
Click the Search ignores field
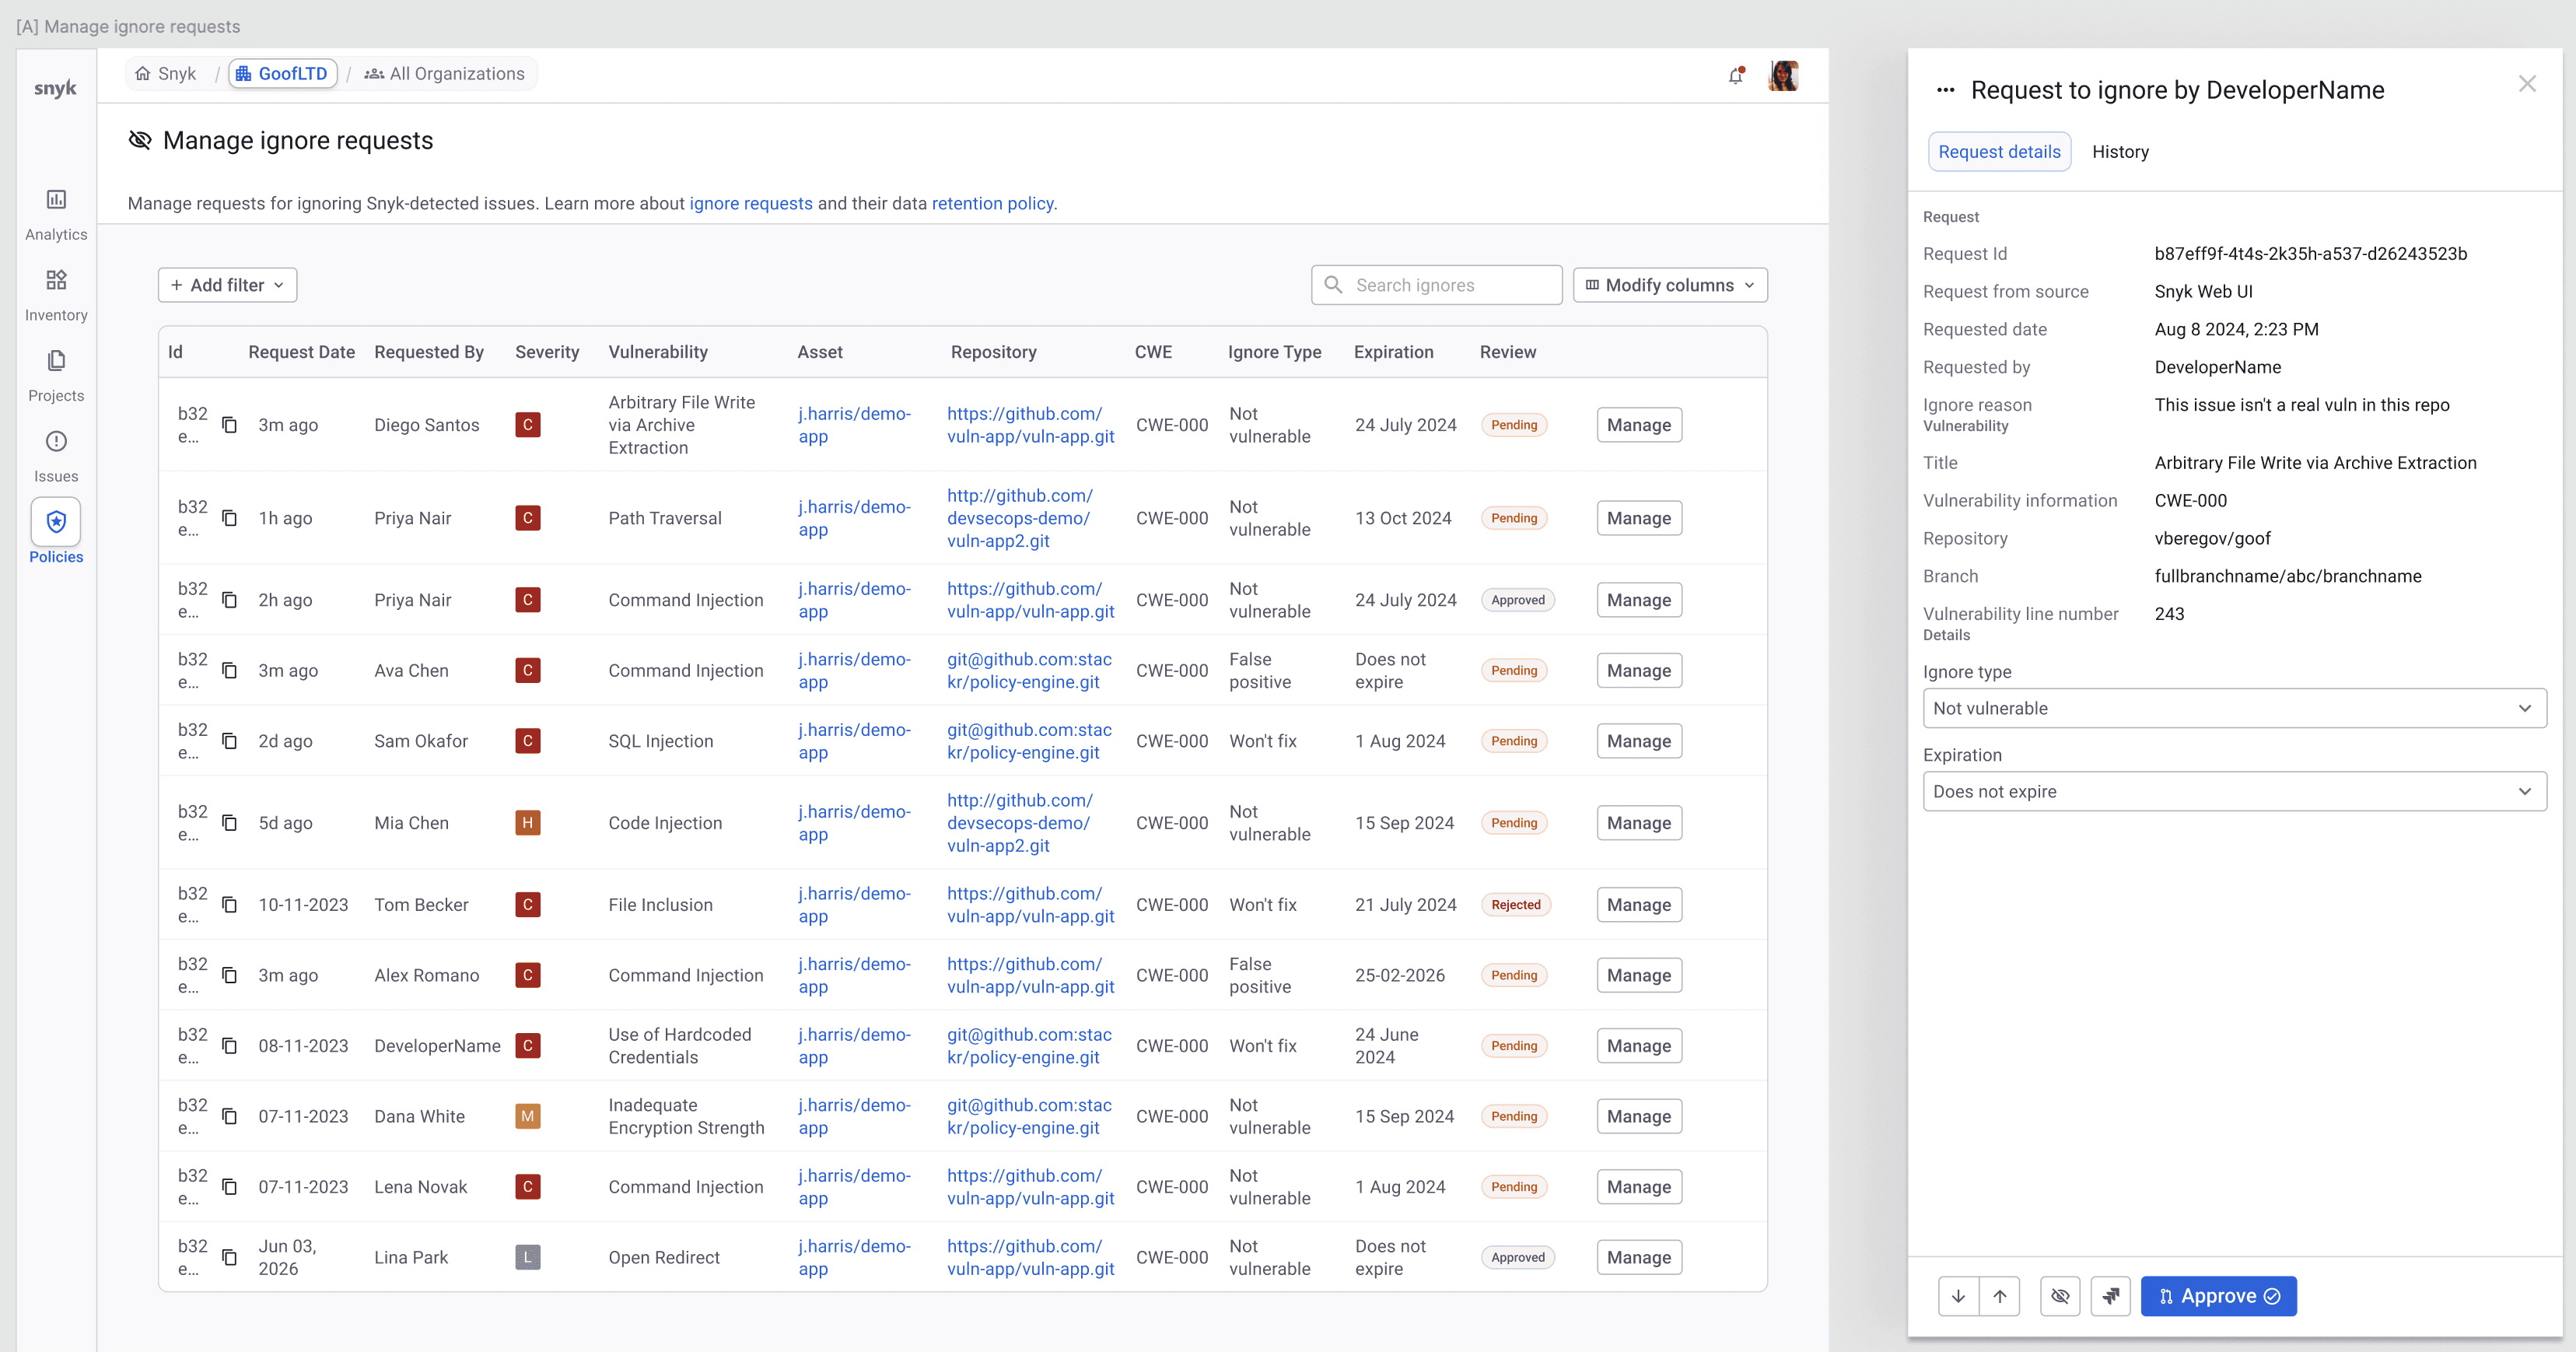click(x=1436, y=285)
